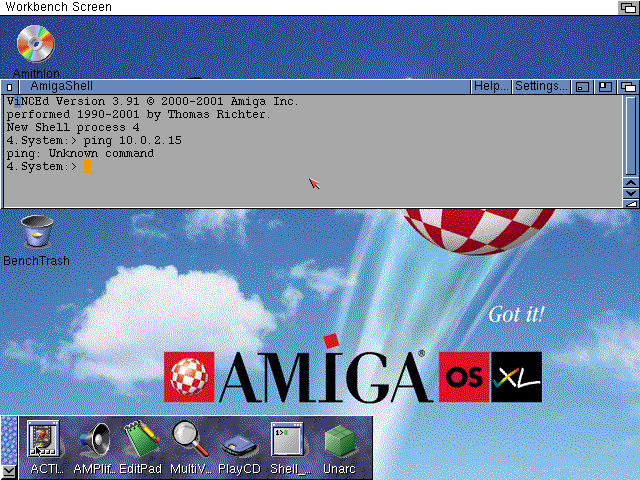This screenshot has height=480, width=640.
Task: Click Workbench Screen title bar
Action: [x=308, y=7]
